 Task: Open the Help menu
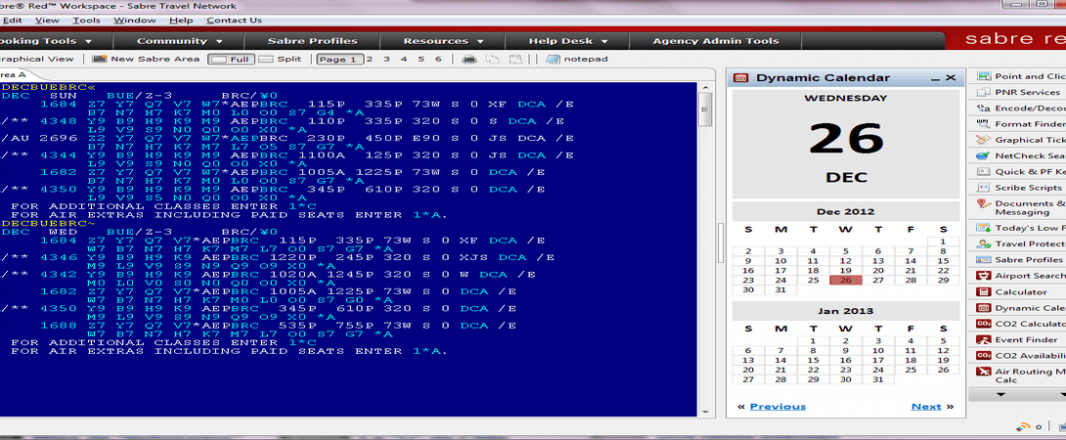click(181, 20)
